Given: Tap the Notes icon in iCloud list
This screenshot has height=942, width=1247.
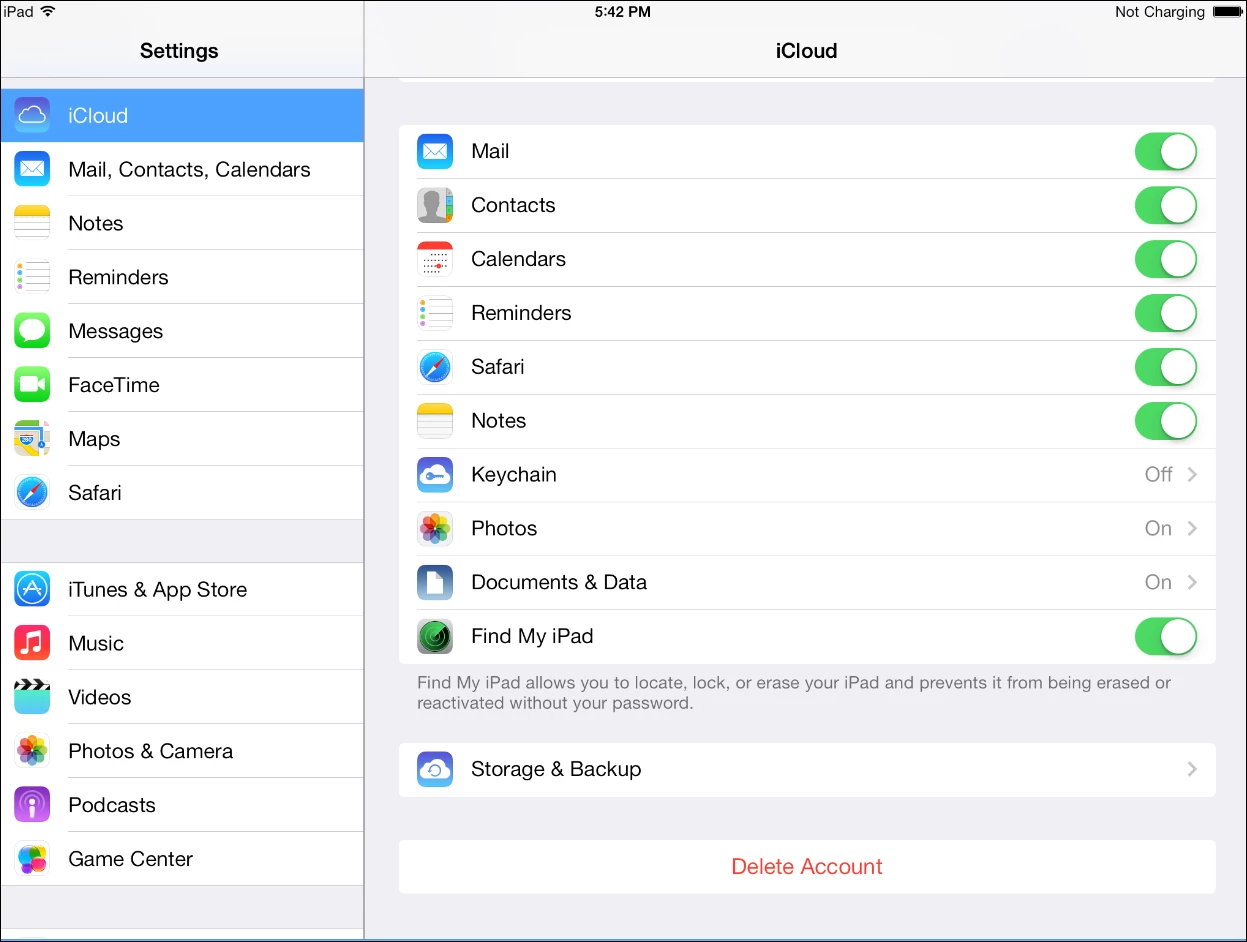Looking at the screenshot, I should click(435, 422).
